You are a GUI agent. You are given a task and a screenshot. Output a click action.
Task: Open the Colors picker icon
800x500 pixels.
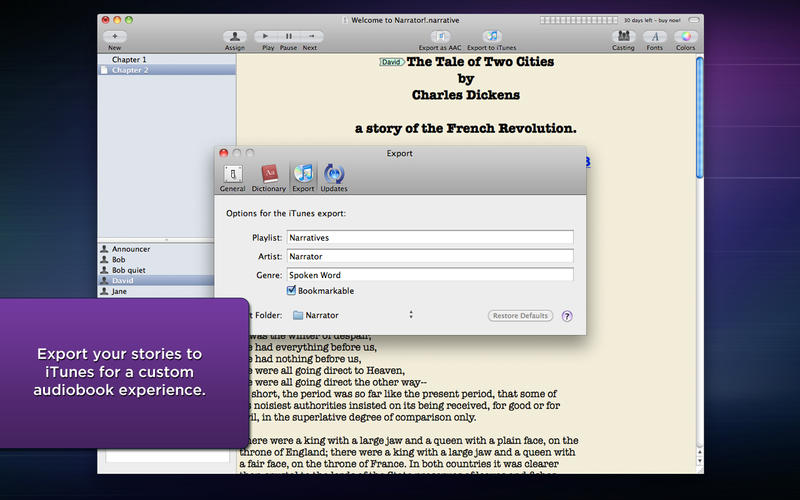pyautogui.click(x=686, y=36)
